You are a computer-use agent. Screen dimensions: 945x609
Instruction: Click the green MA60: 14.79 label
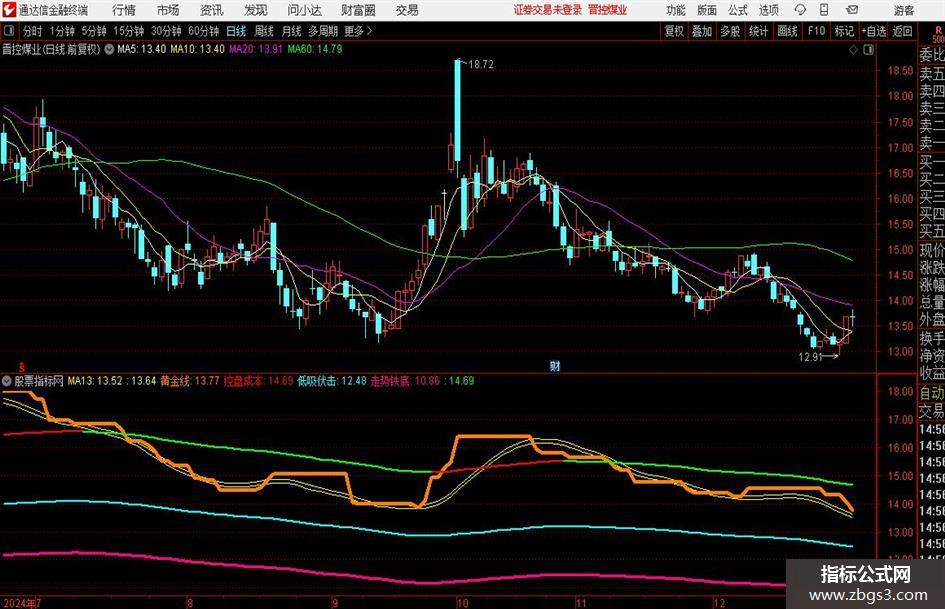(x=315, y=49)
